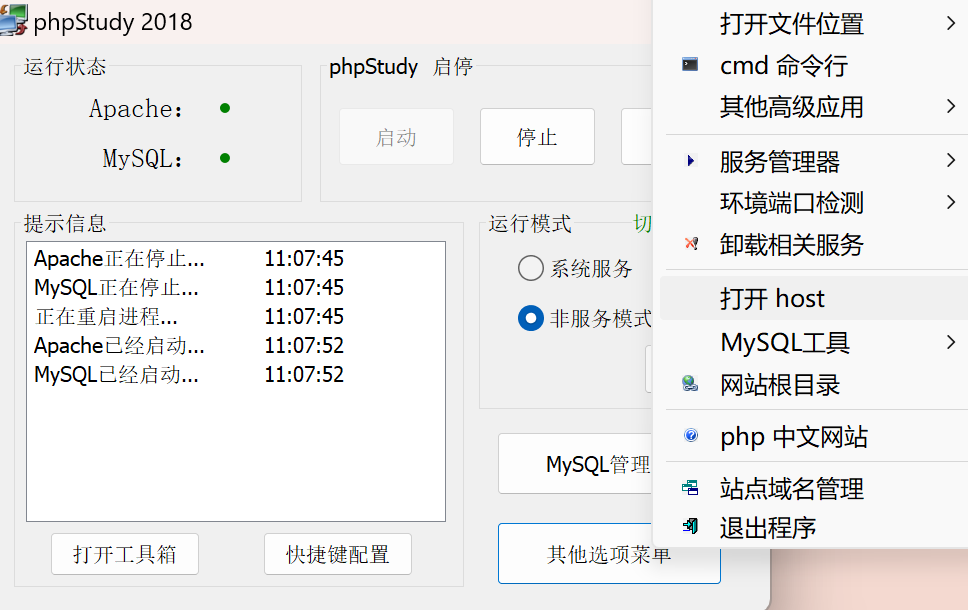This screenshot has width=968, height=610.
Task: Select the 'Apache已经启动...' log row
Action: [x=236, y=345]
